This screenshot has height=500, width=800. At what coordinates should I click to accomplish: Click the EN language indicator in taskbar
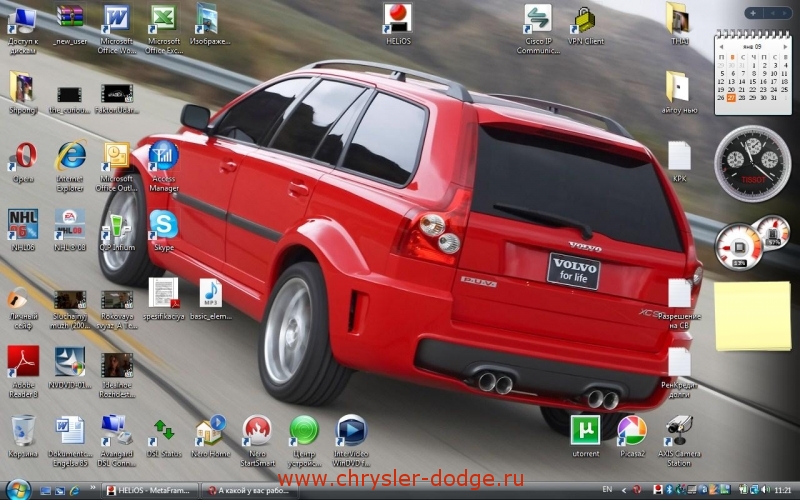coord(623,490)
